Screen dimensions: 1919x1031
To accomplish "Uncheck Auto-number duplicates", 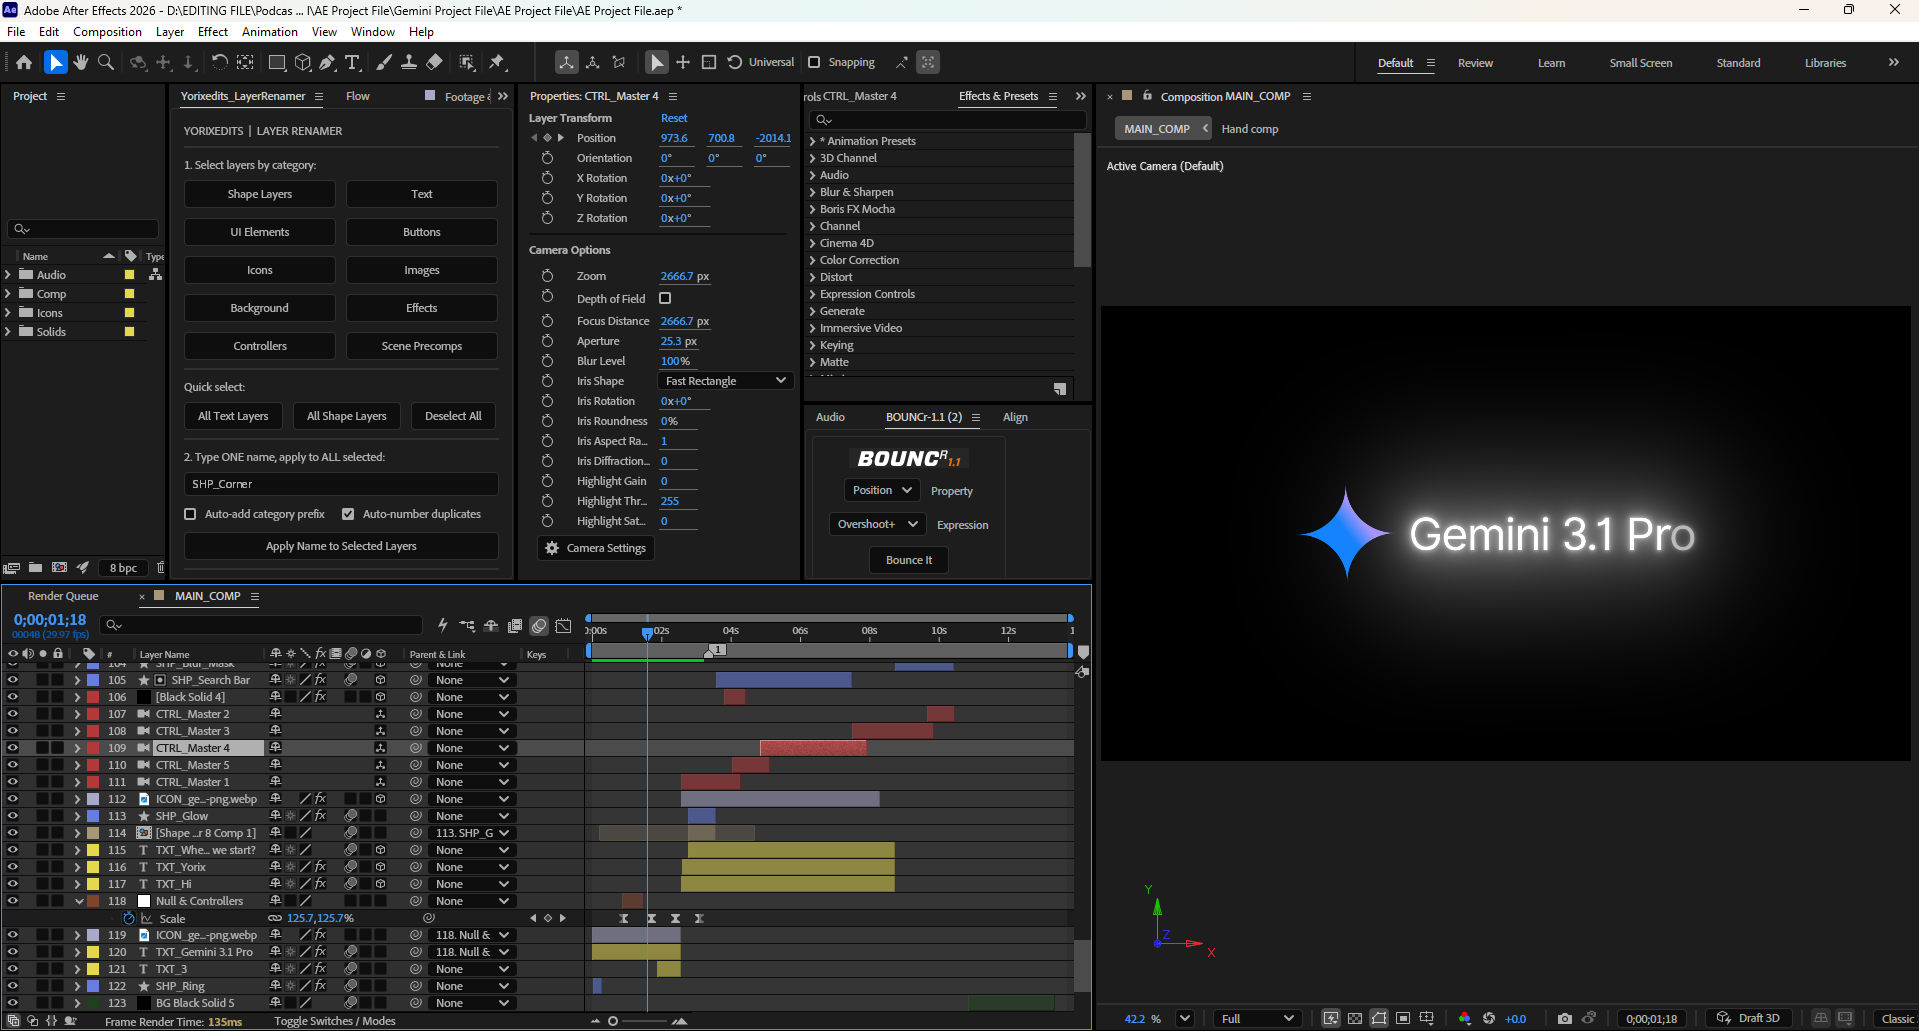I will [x=348, y=514].
